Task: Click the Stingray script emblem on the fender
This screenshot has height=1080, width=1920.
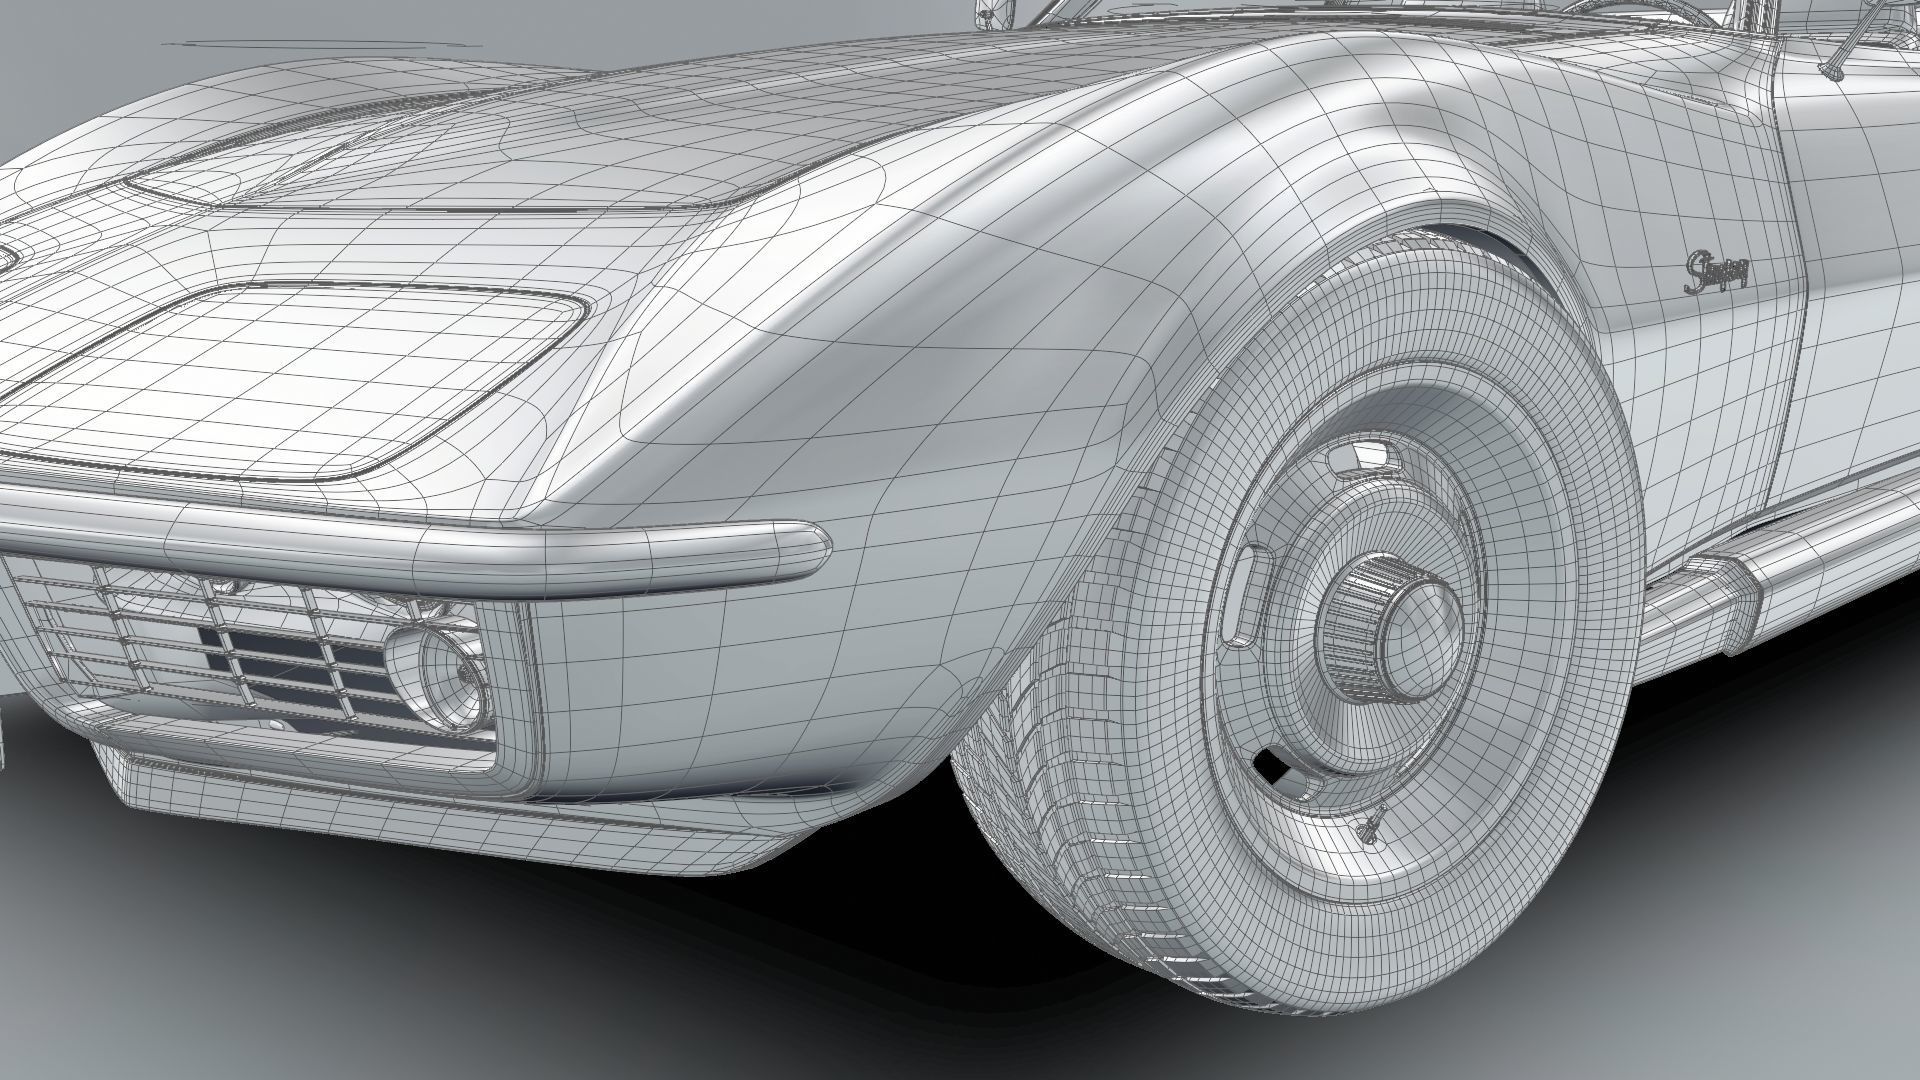Action: click(1717, 273)
